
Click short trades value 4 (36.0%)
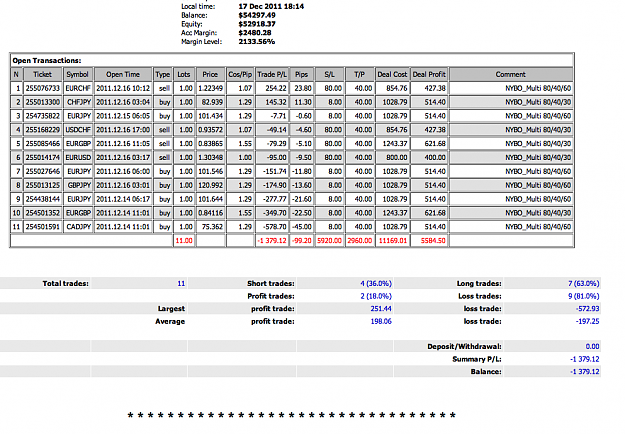tap(376, 283)
